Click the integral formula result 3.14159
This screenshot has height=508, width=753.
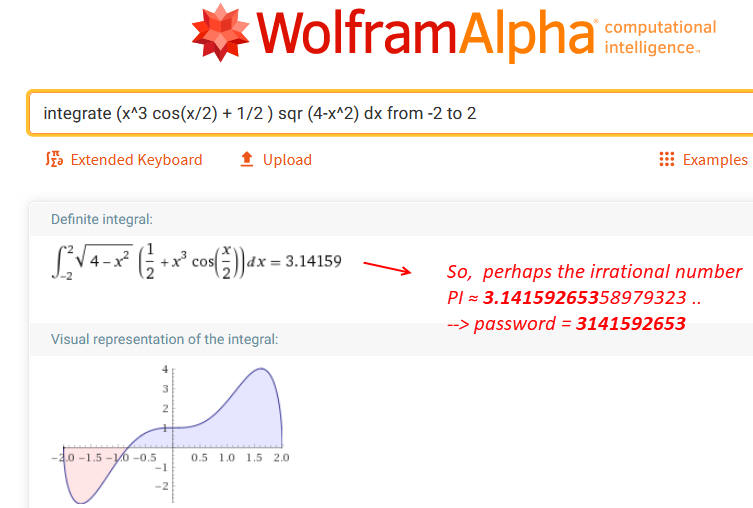(x=196, y=262)
